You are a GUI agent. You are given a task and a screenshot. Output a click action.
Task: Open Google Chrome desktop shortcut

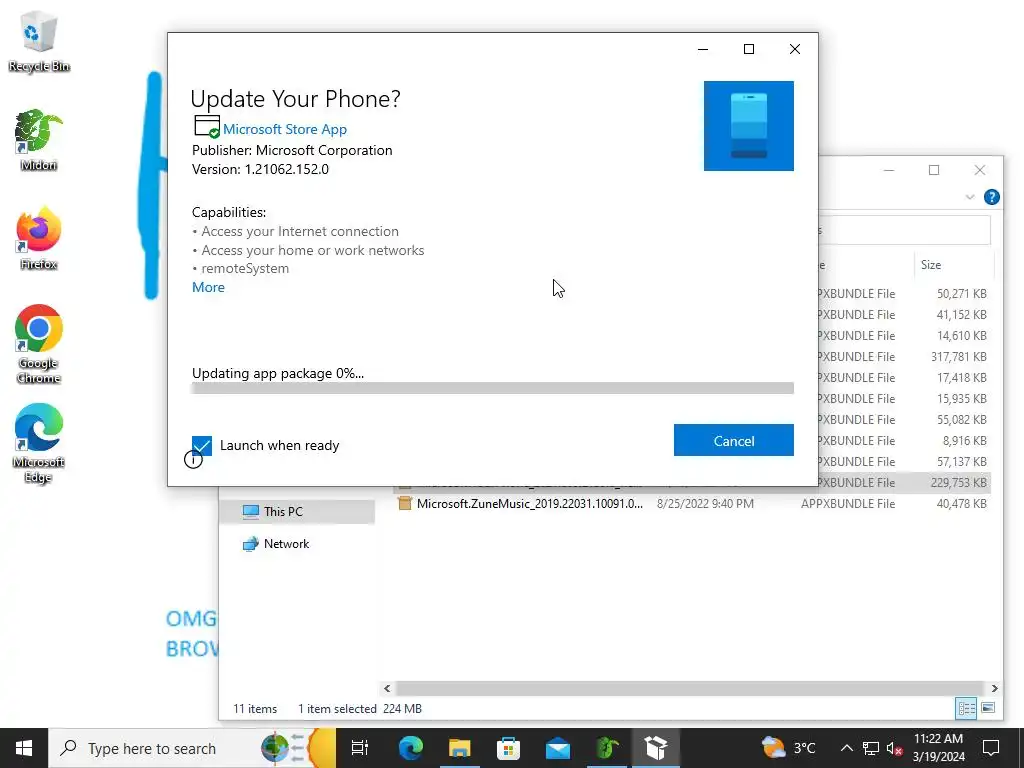(x=39, y=344)
